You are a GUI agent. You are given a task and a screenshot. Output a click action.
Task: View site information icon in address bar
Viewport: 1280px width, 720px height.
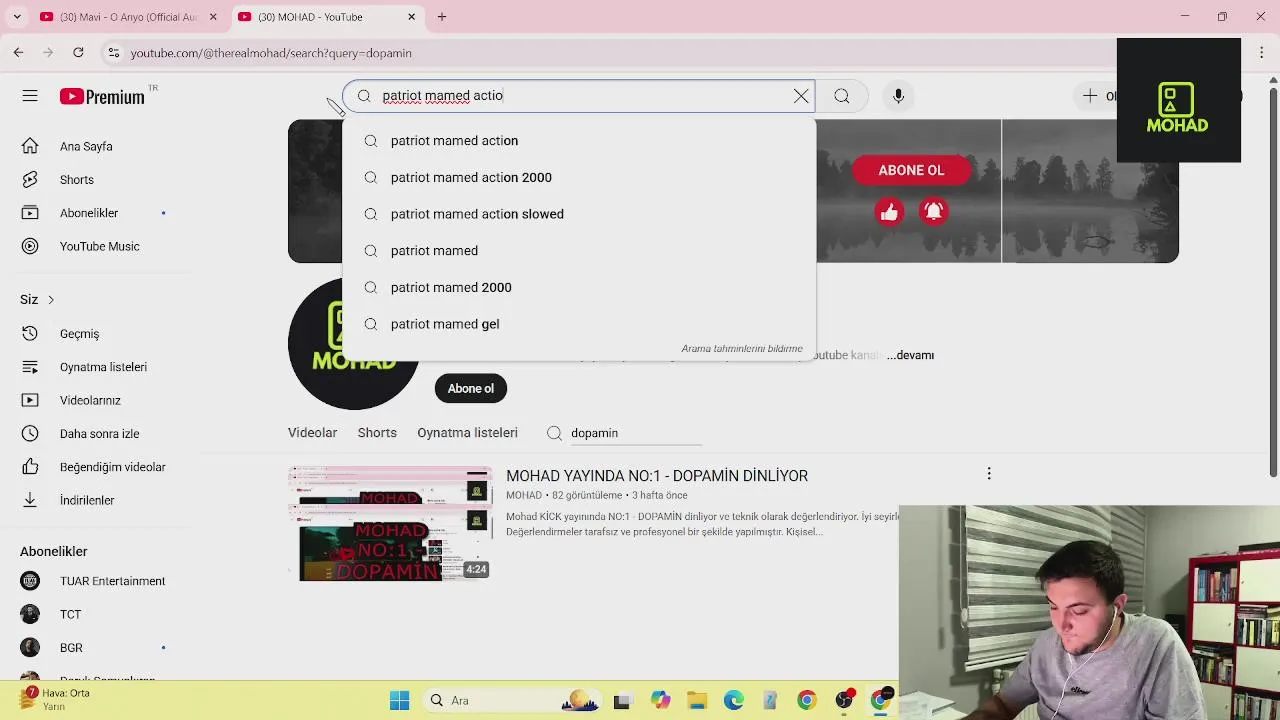click(x=114, y=53)
